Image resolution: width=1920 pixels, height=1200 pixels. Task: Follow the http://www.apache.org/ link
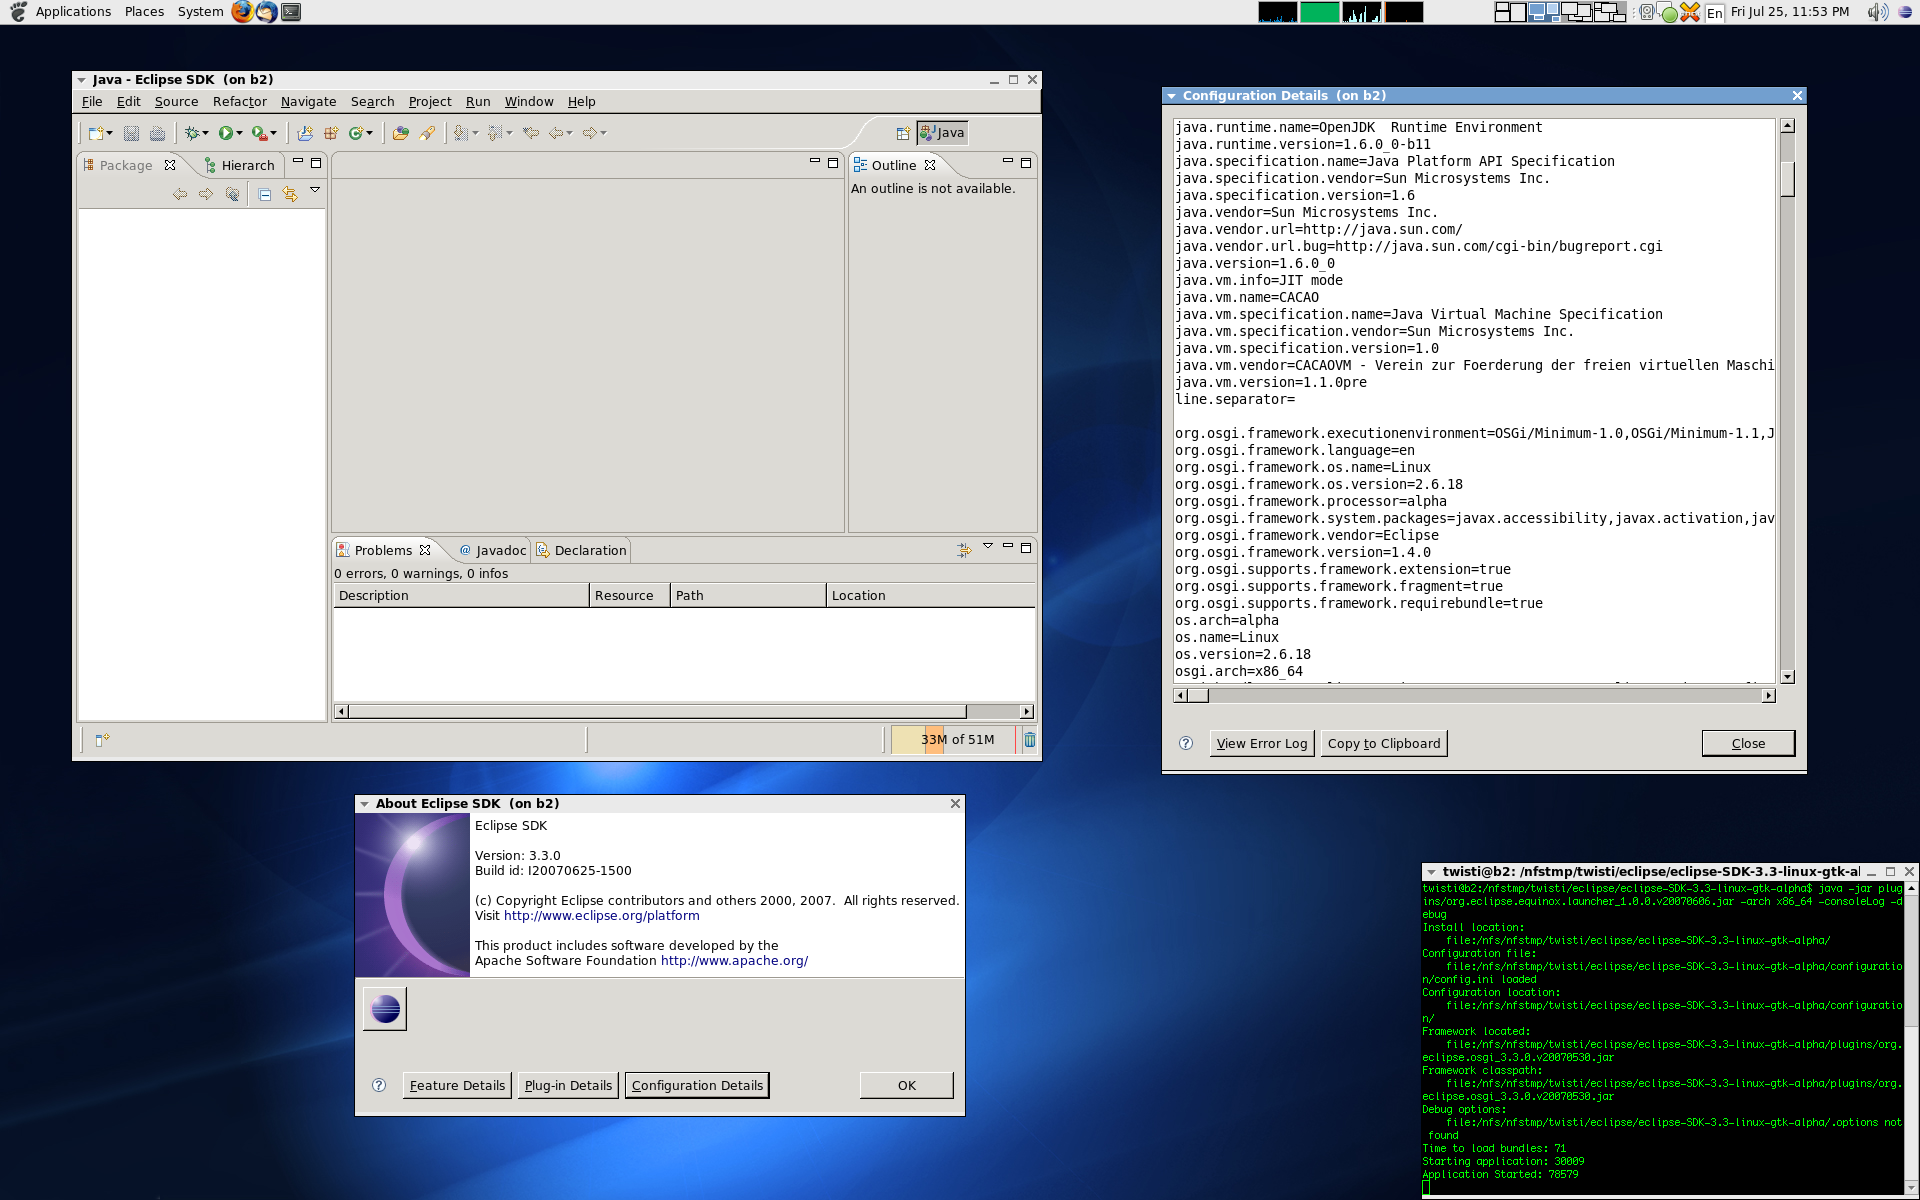(x=733, y=960)
